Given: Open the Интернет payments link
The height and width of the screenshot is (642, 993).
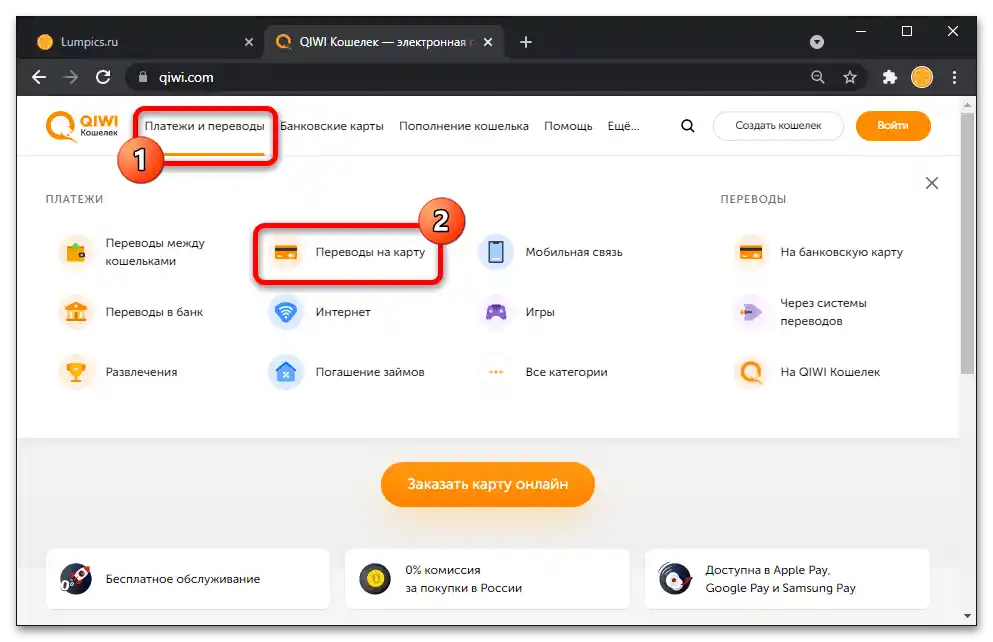Looking at the screenshot, I should click(343, 312).
